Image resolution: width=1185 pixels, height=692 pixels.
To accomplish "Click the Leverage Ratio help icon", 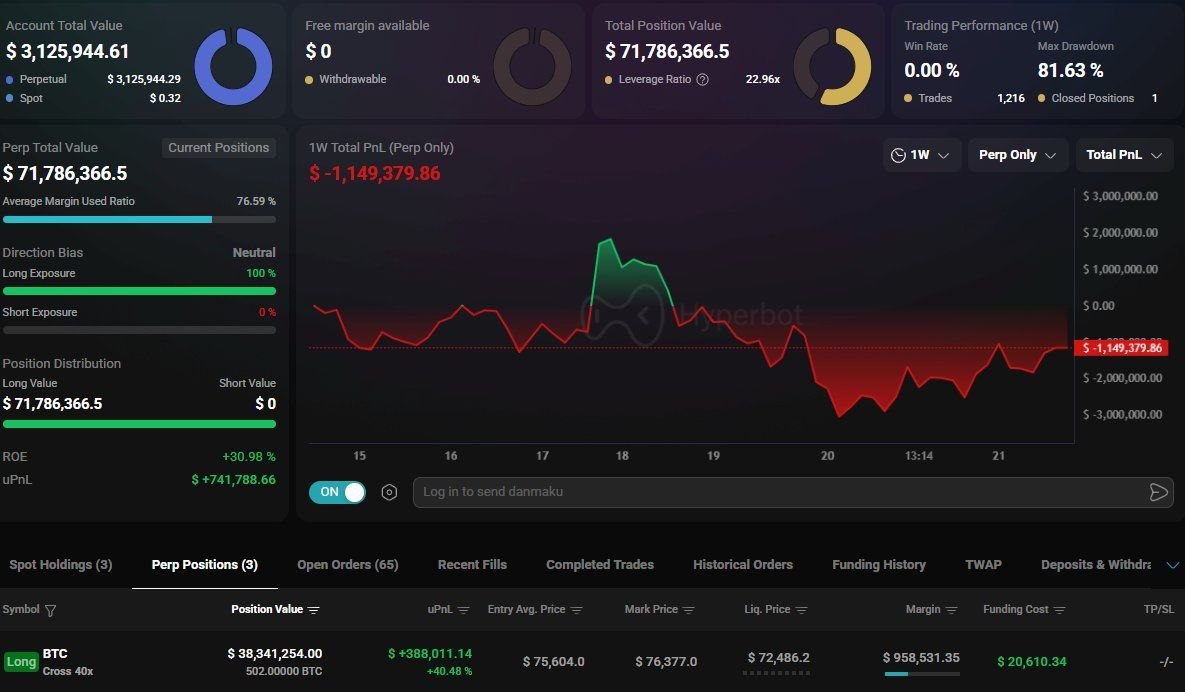I will click(x=702, y=80).
